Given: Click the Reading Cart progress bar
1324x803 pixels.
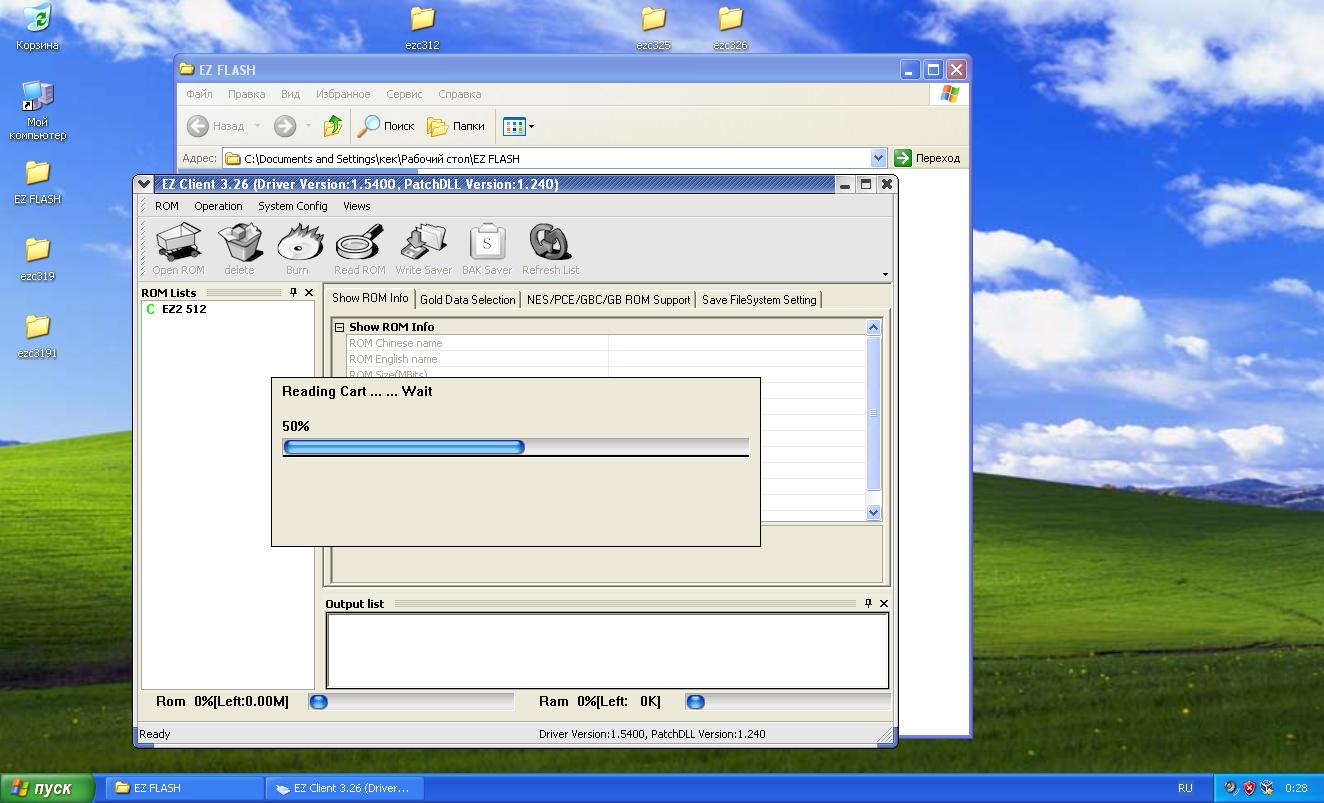Looking at the screenshot, I should pos(515,446).
